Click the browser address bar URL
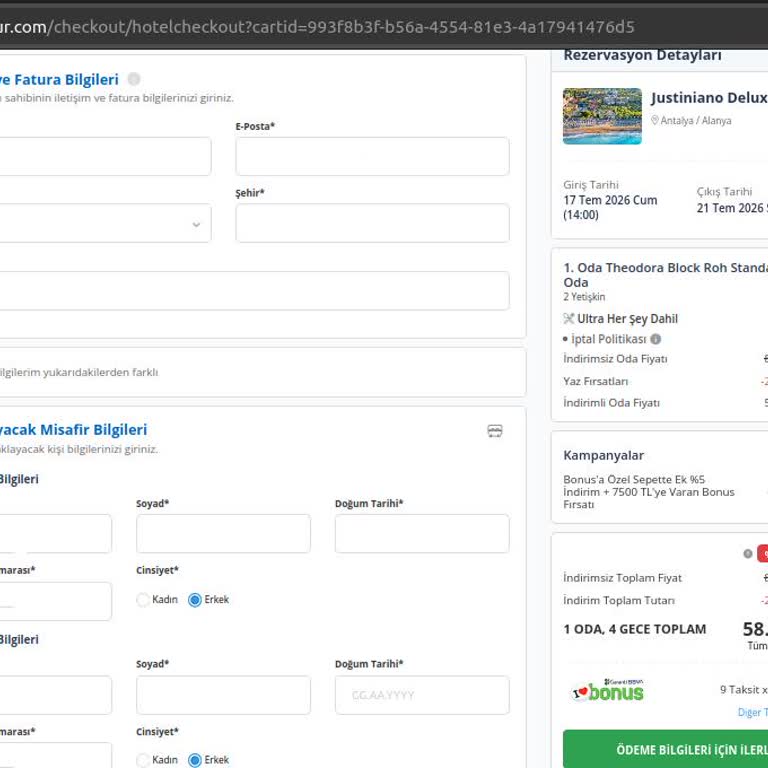 click(x=317, y=27)
